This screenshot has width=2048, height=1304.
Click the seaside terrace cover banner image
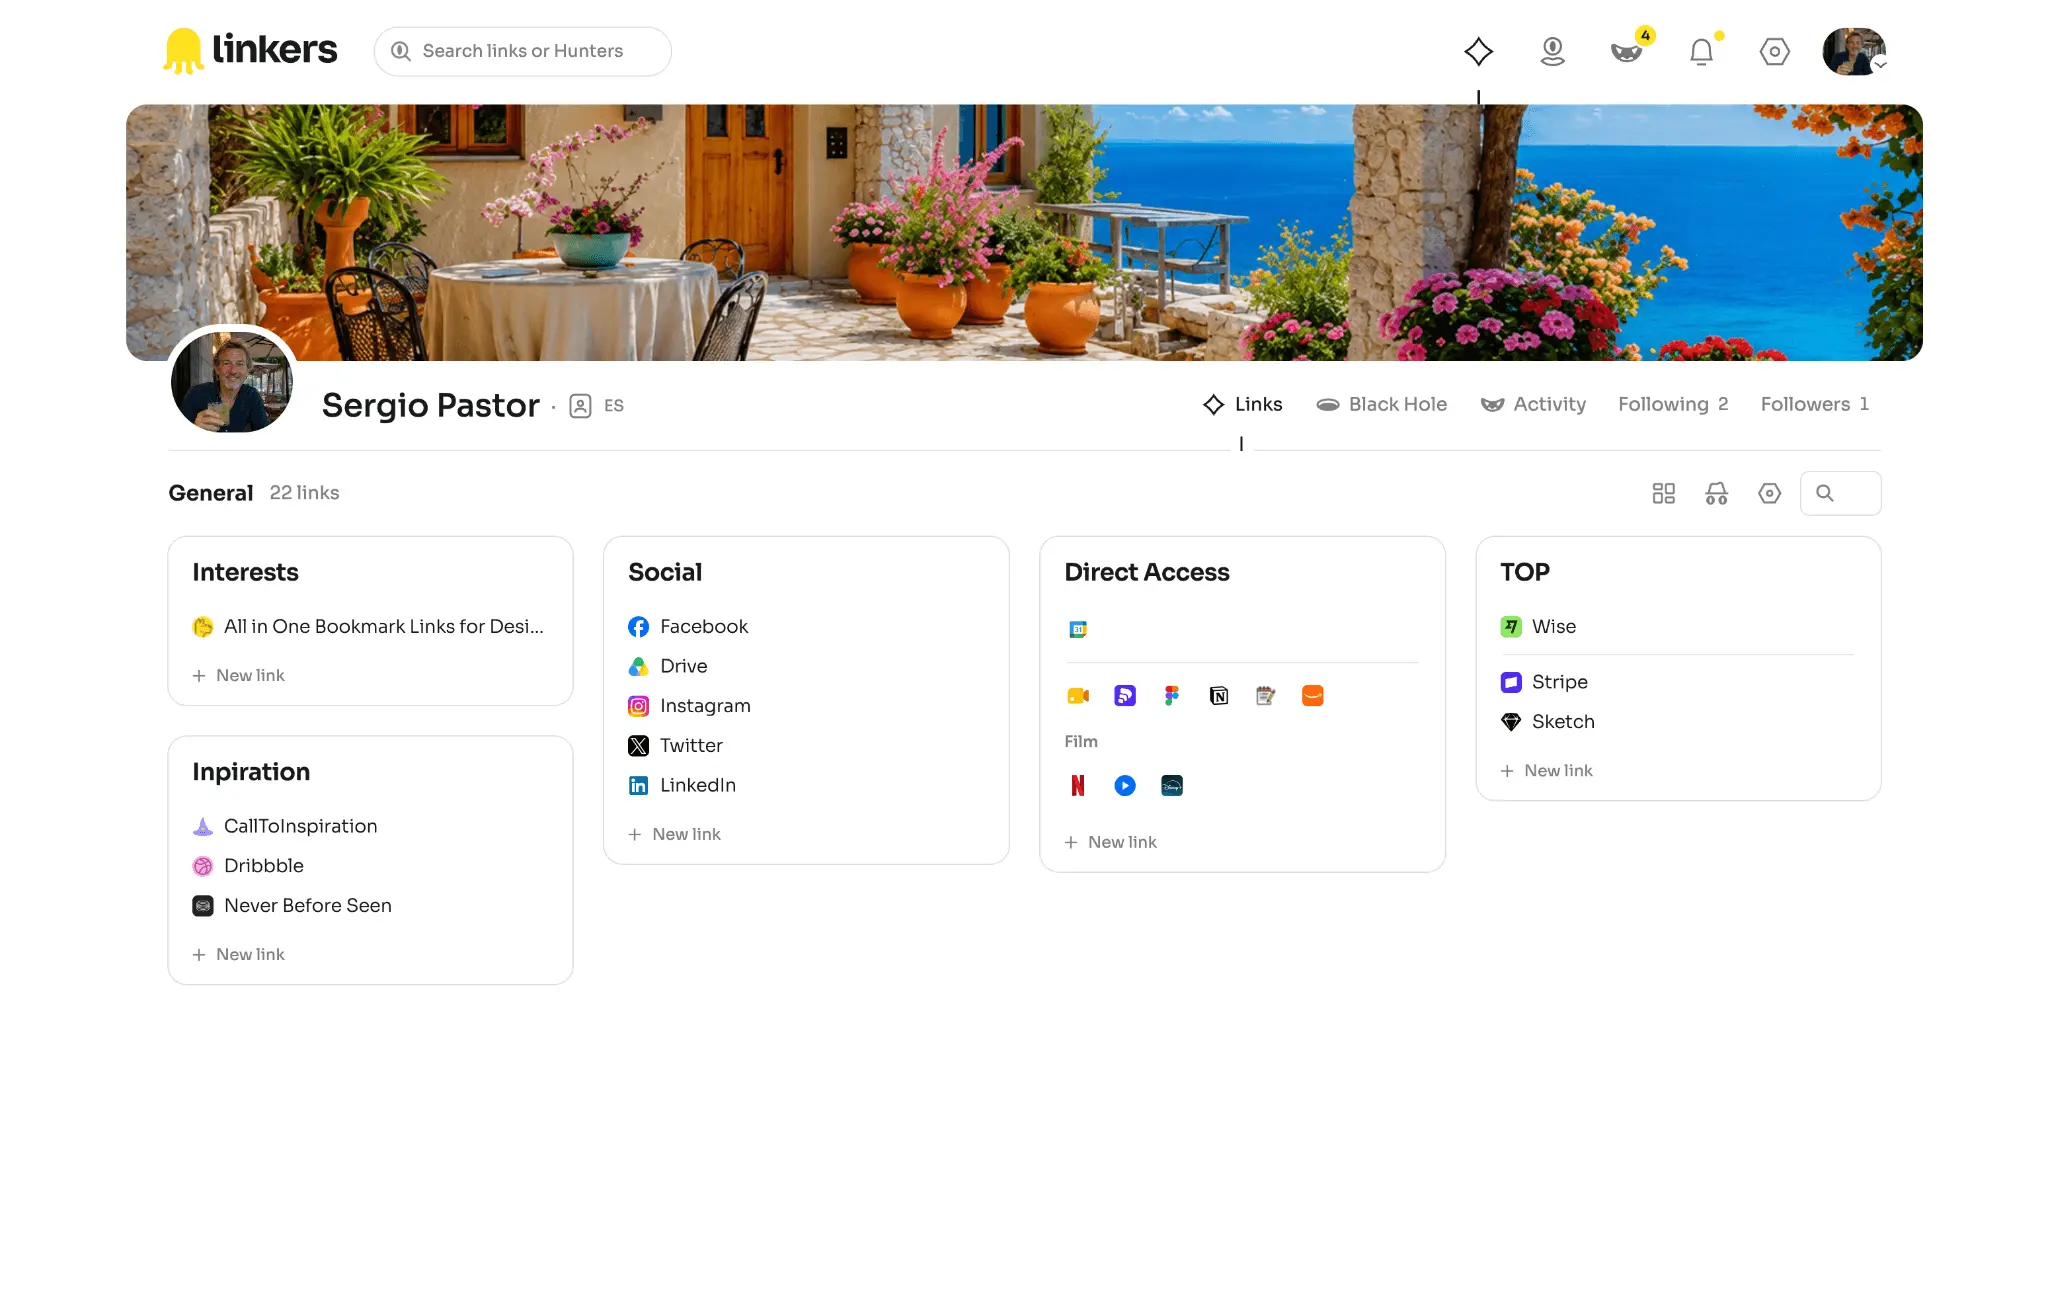pos(1024,232)
